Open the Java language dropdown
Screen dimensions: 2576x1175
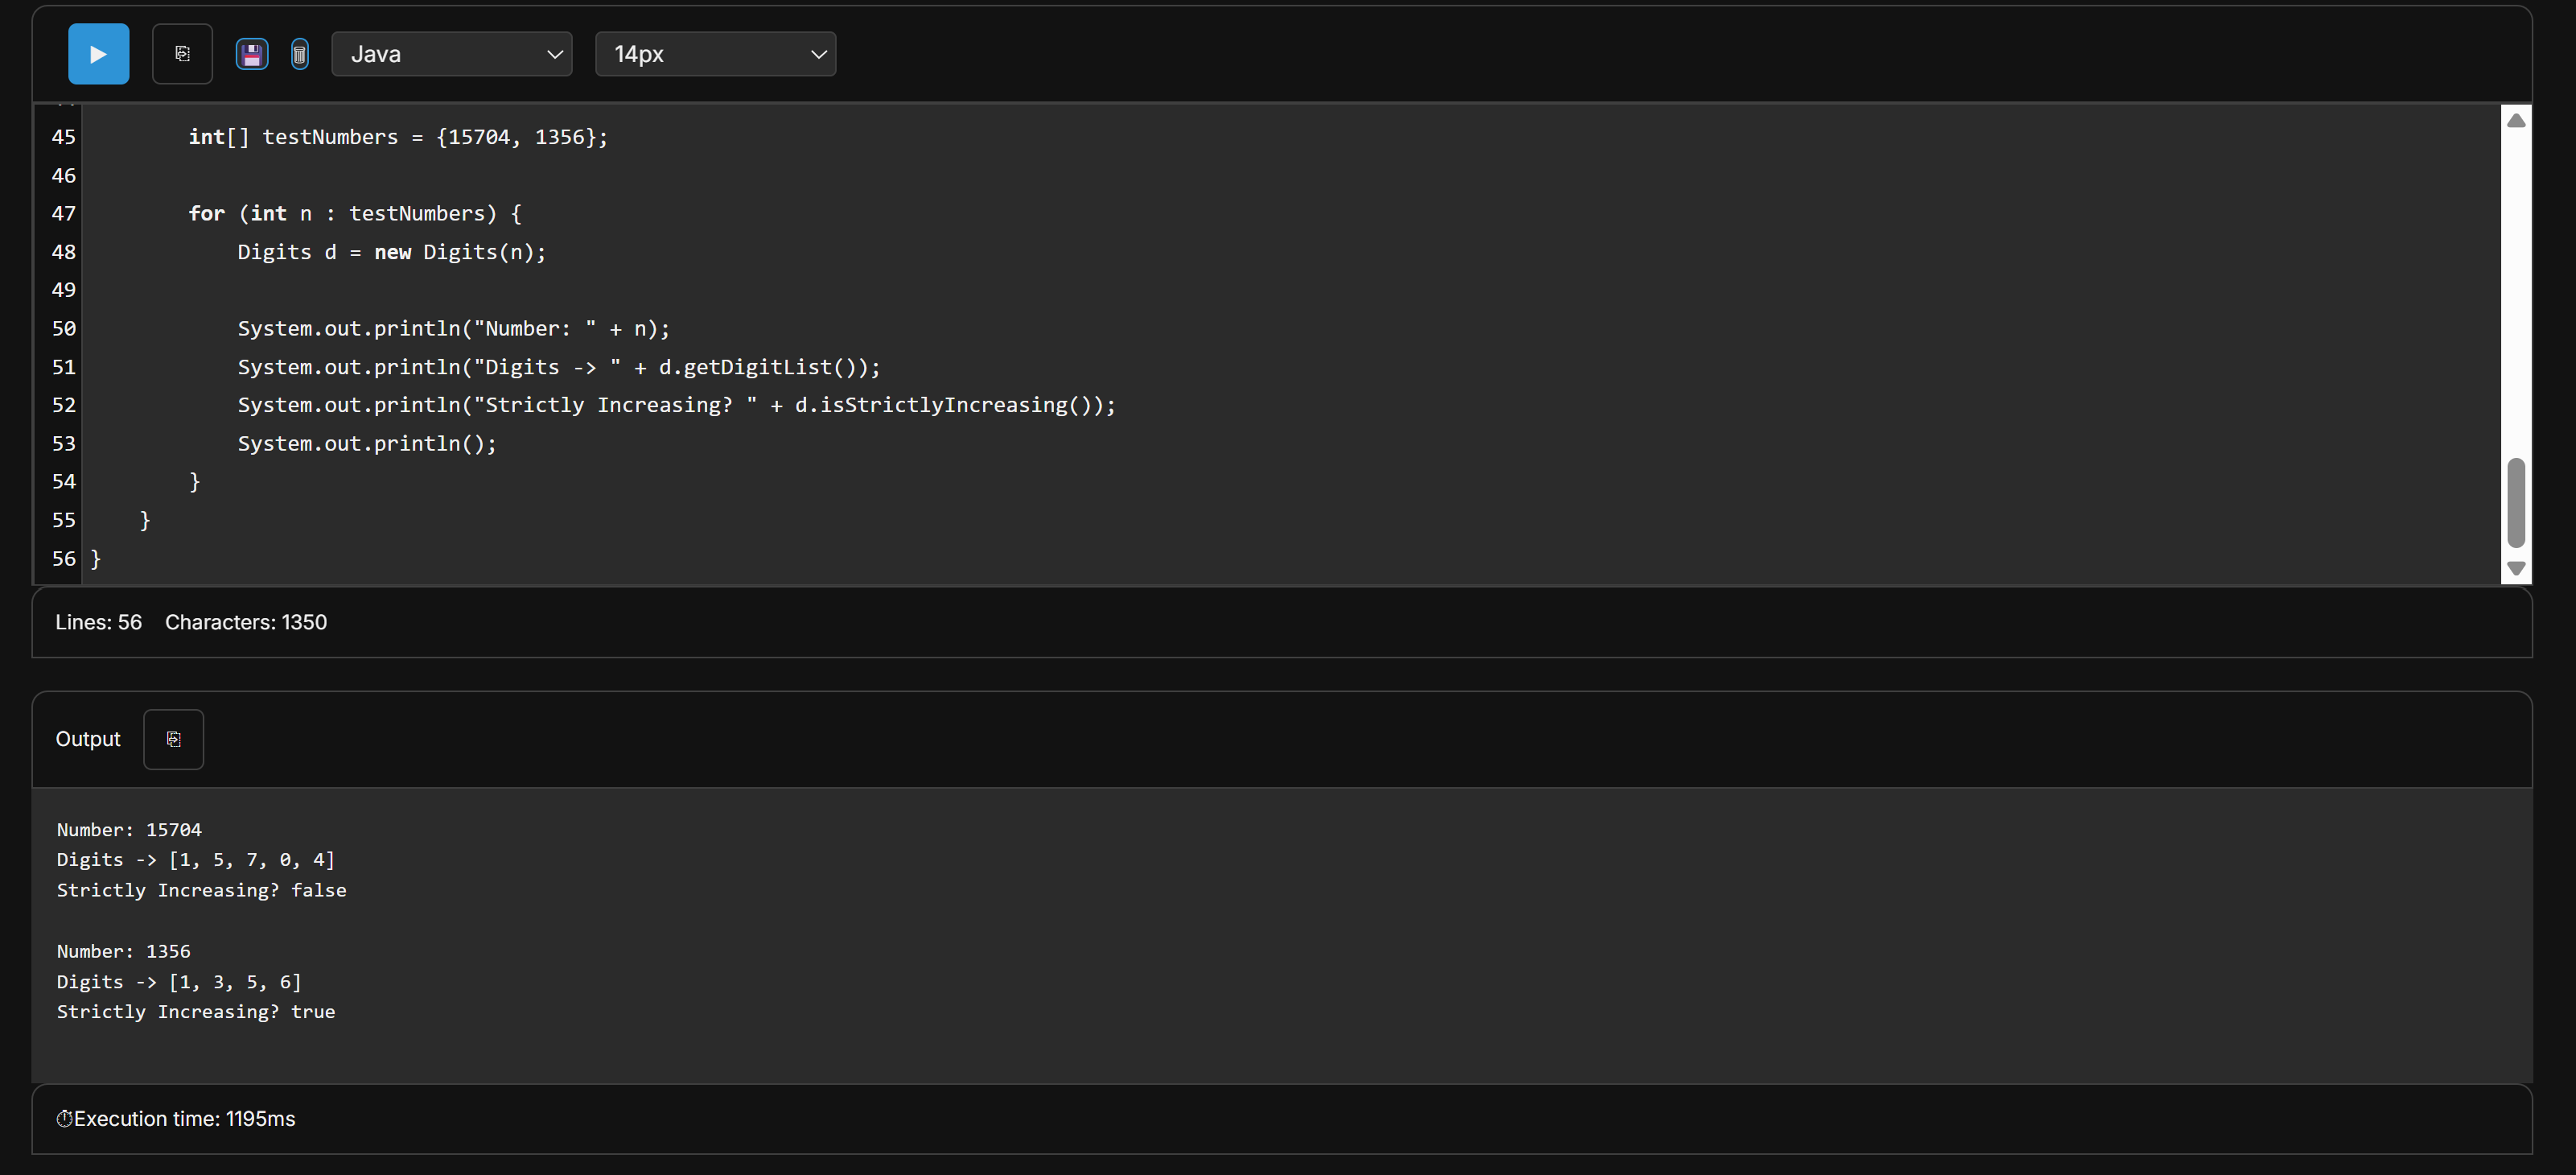coord(452,54)
